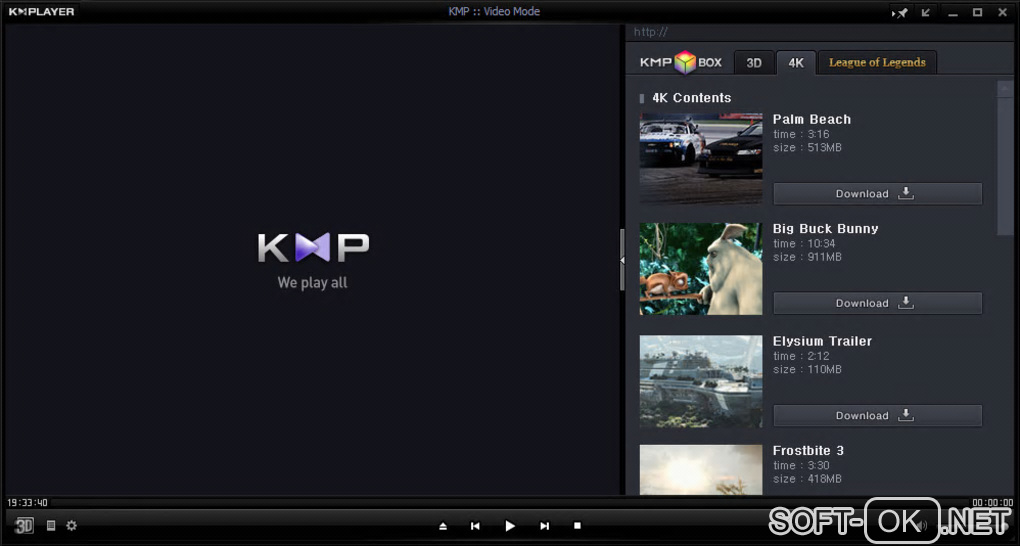Click Frostbite 3 time 3:30 text
Screen dimensions: 1020x546
[801, 465]
